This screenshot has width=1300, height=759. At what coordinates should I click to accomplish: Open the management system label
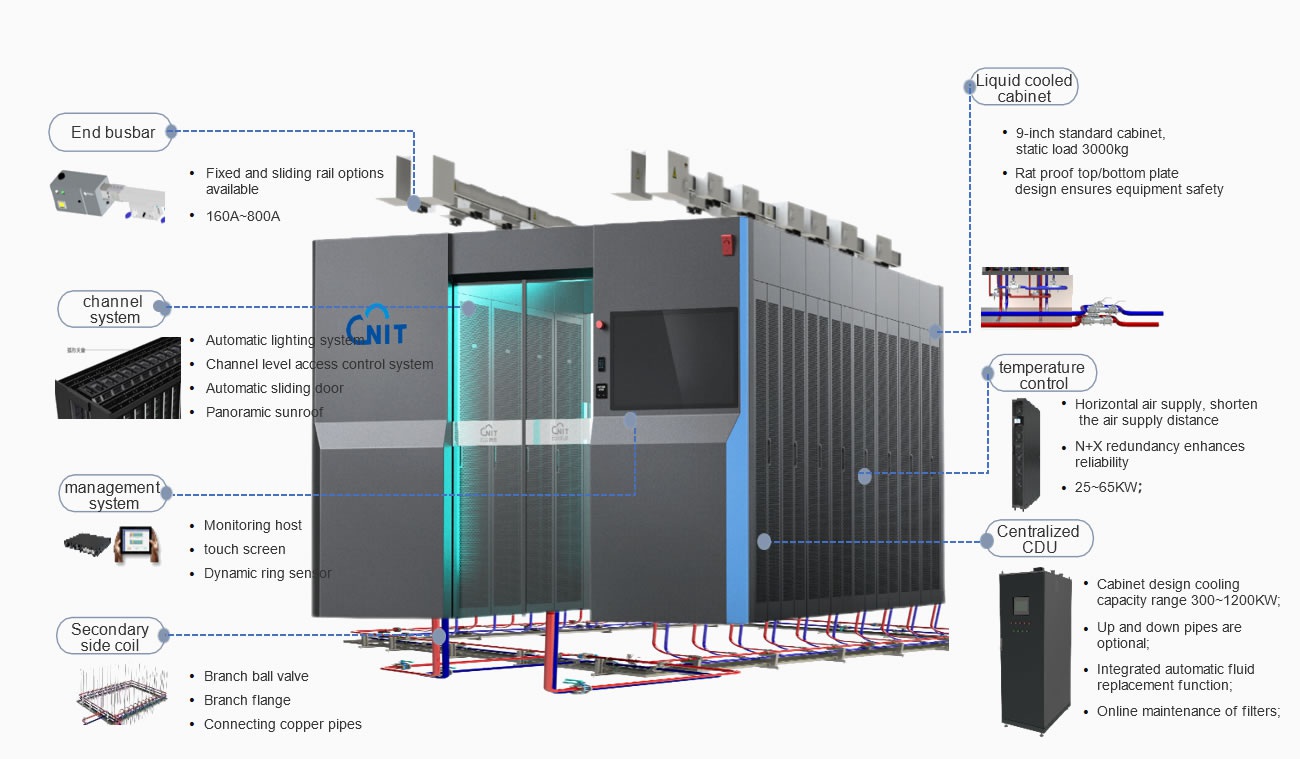tap(113, 495)
